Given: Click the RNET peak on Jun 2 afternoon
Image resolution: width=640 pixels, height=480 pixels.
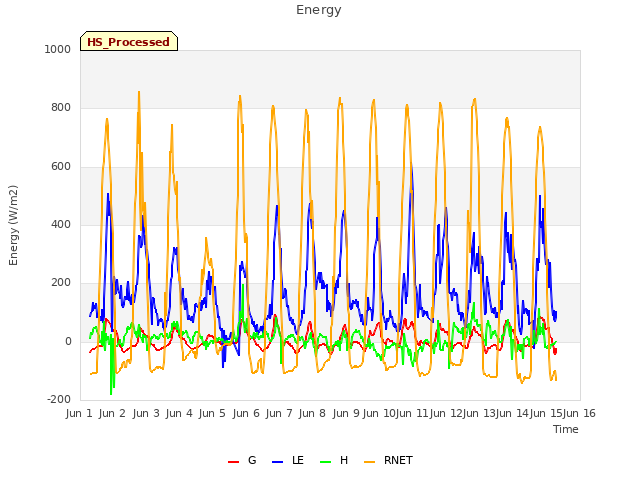Looking at the screenshot, I should (139, 92).
